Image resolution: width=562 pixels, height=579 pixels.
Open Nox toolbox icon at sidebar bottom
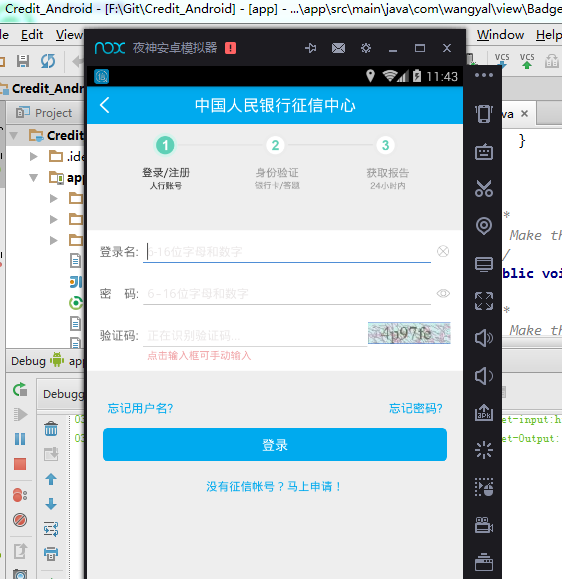pos(484,562)
